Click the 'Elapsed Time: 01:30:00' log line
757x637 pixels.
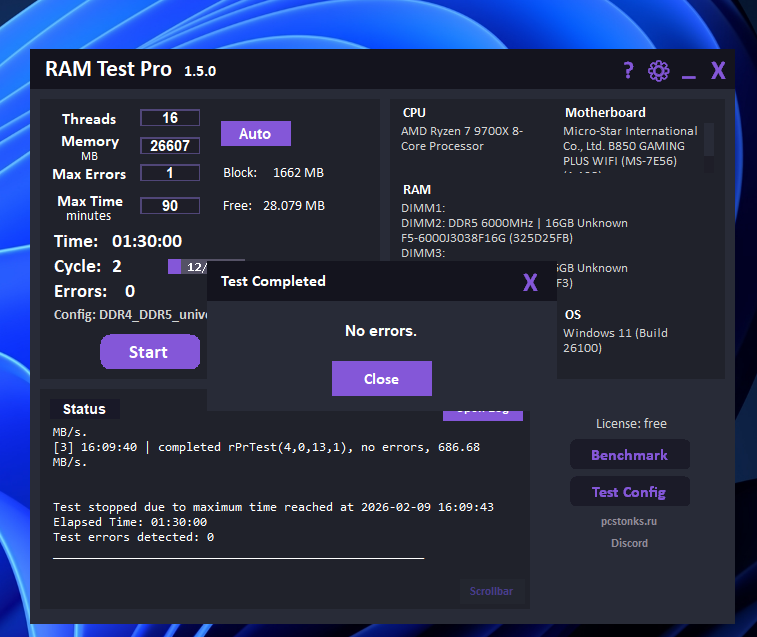pos(130,522)
